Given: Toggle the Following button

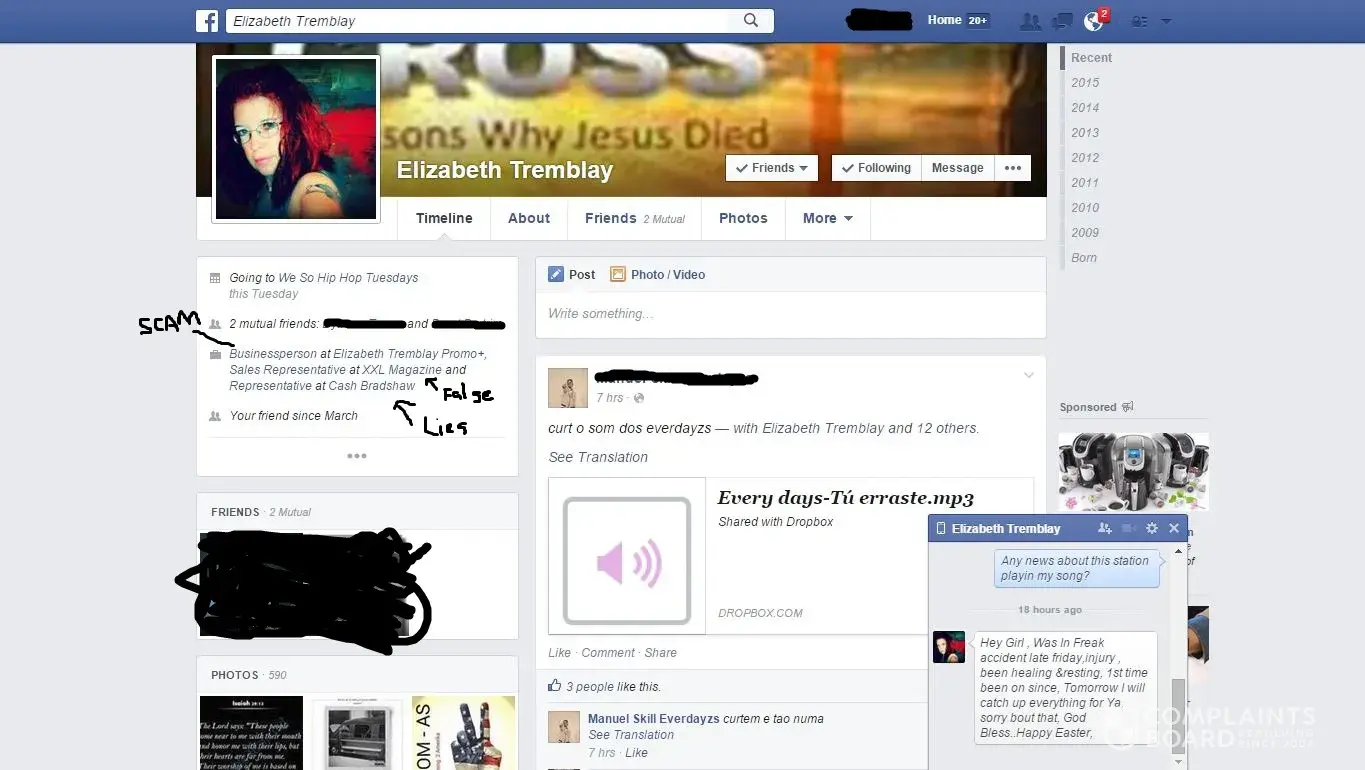Looking at the screenshot, I should (x=876, y=168).
